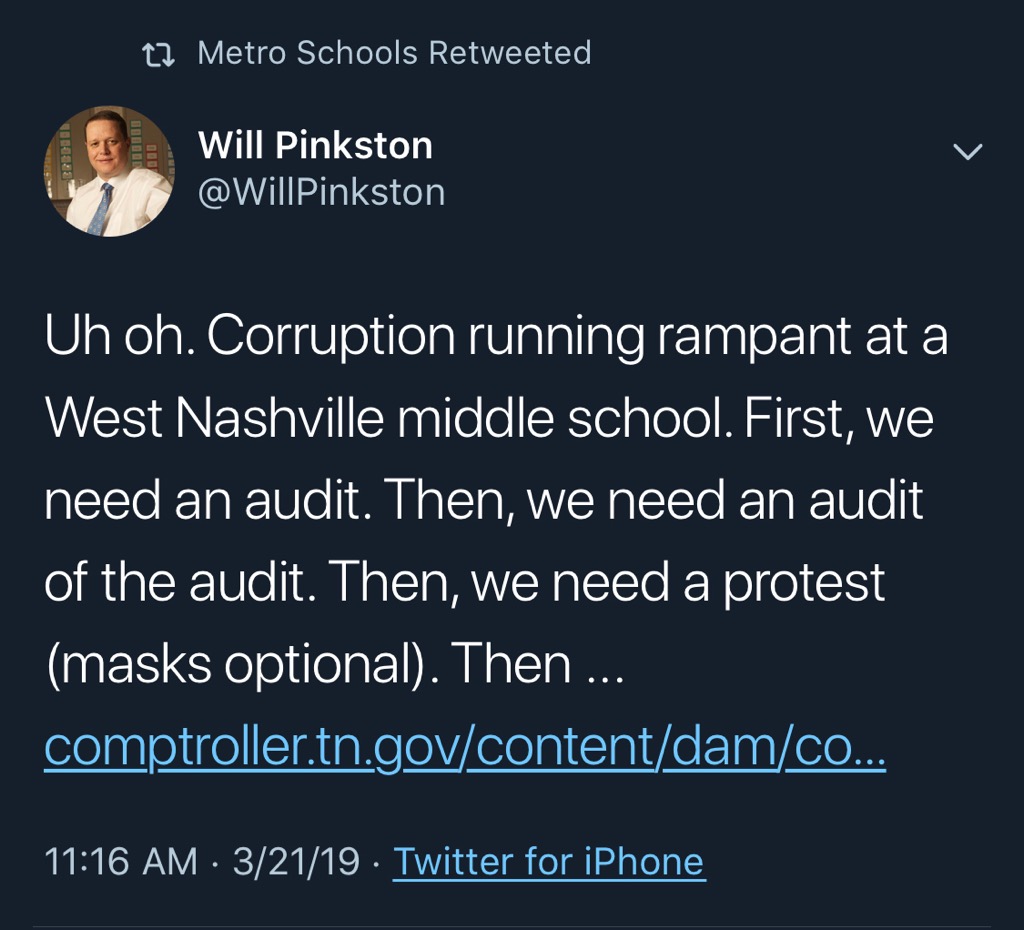Click the word 'protest' in the tweet
This screenshot has height=930, width=1024.
pos(804,582)
